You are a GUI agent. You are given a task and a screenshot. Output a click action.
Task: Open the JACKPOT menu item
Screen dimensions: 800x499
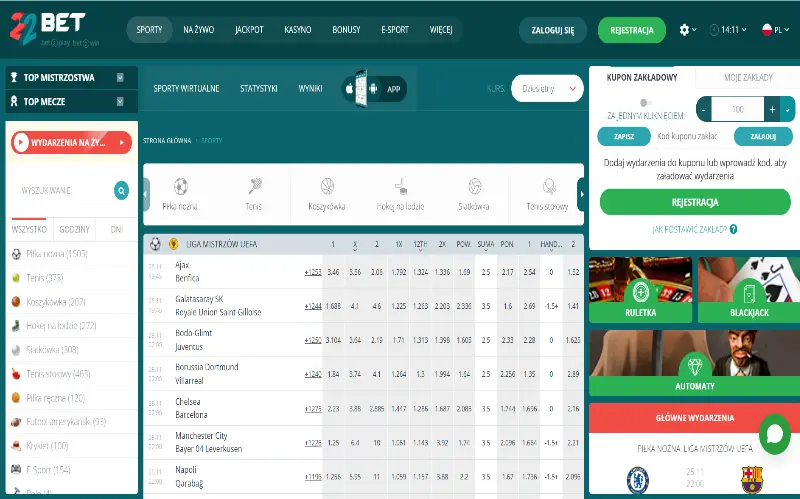249,30
